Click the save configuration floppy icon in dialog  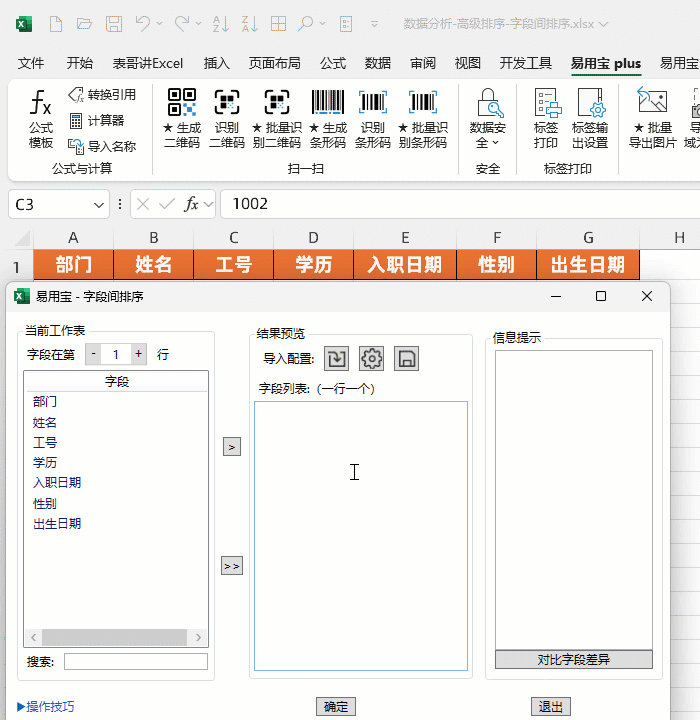pos(406,358)
